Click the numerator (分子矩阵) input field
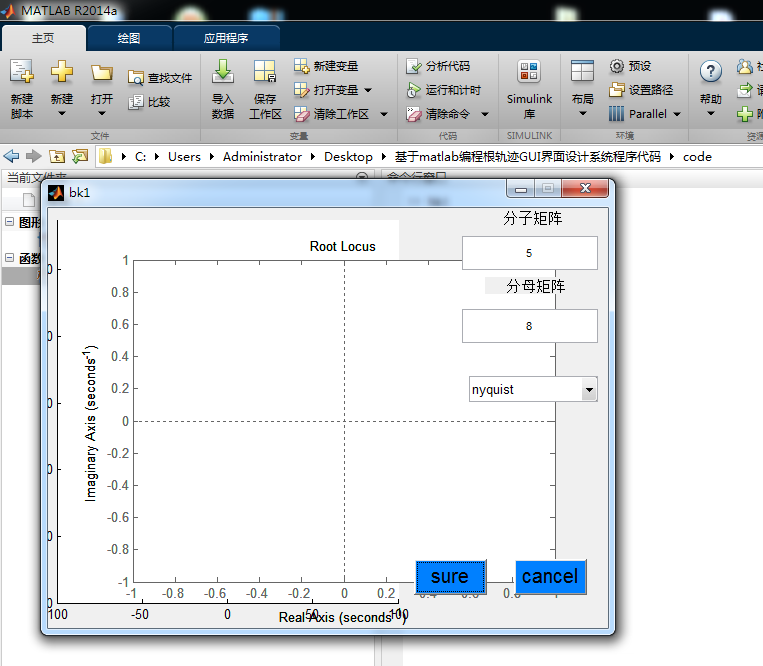Image resolution: width=763 pixels, height=666 pixels. (x=529, y=253)
